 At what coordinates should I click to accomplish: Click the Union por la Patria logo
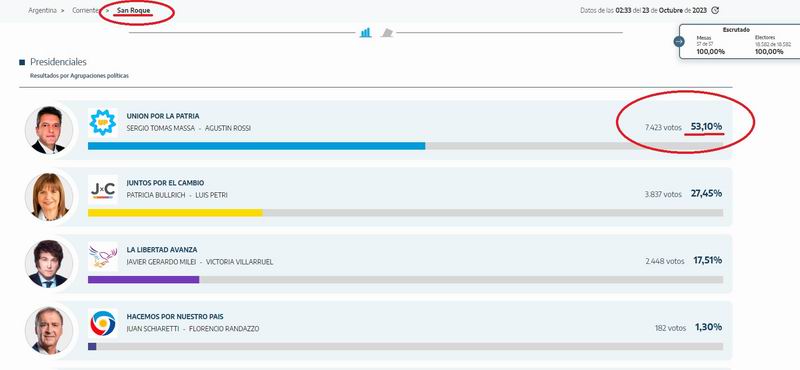tap(103, 122)
